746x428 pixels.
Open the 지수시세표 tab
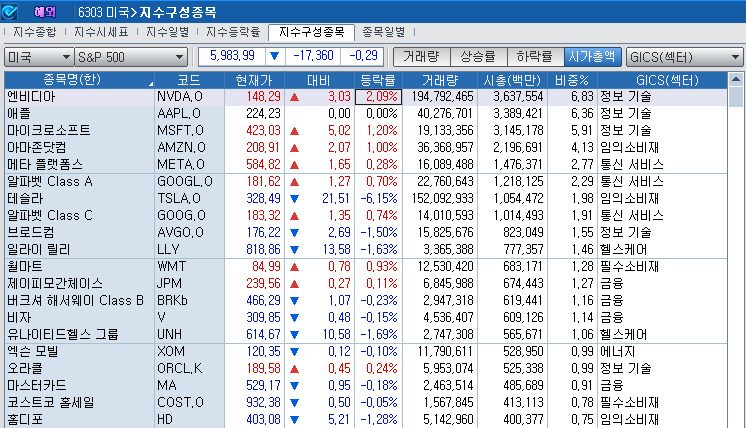click(101, 32)
